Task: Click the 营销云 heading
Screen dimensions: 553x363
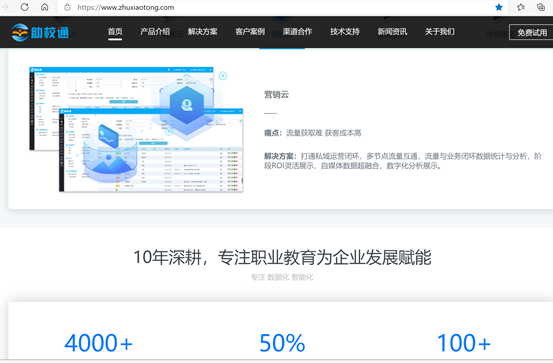Action: [x=276, y=95]
